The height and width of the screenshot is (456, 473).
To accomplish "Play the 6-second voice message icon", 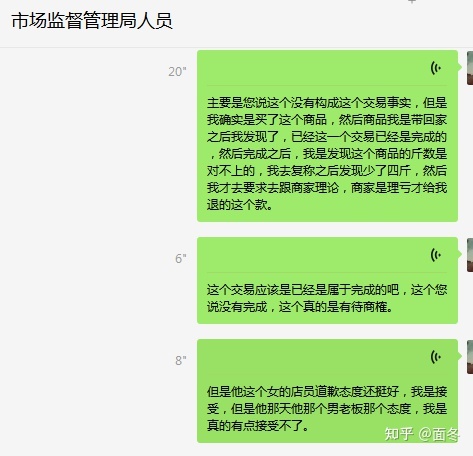I will pos(436,255).
